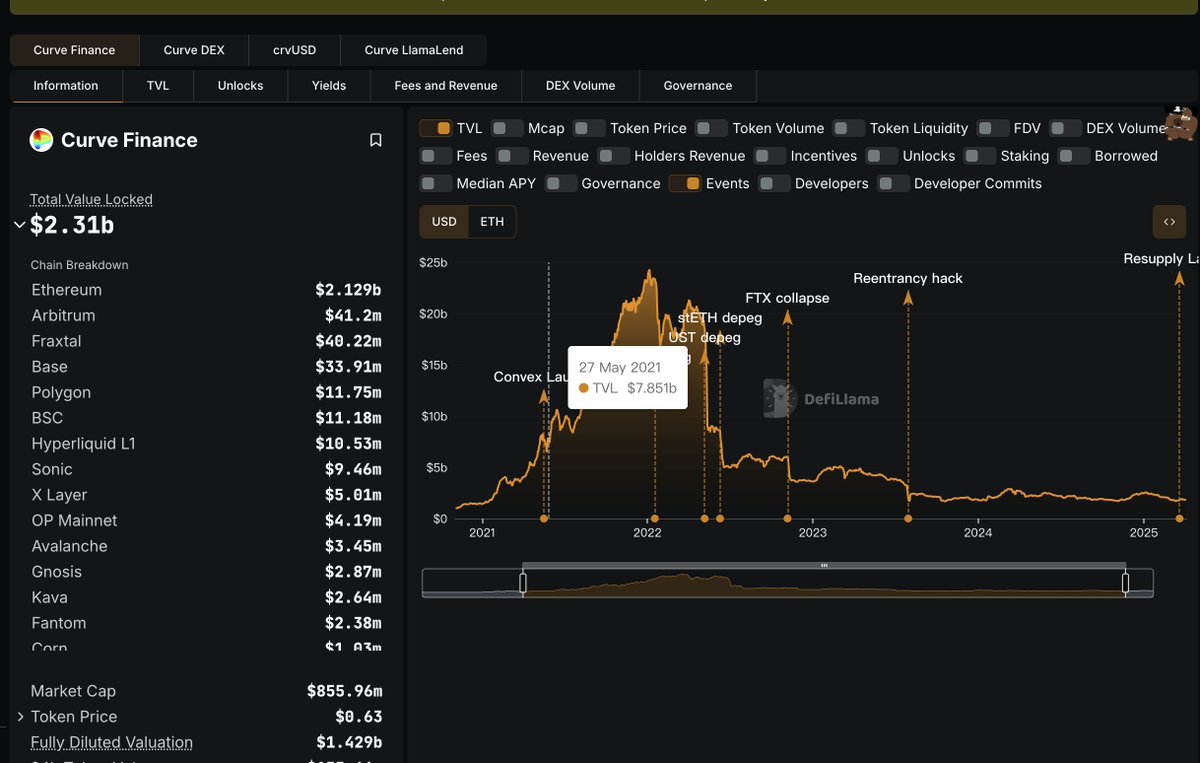
Task: Click the Curve Finance rainbow logo
Action: [x=41, y=140]
